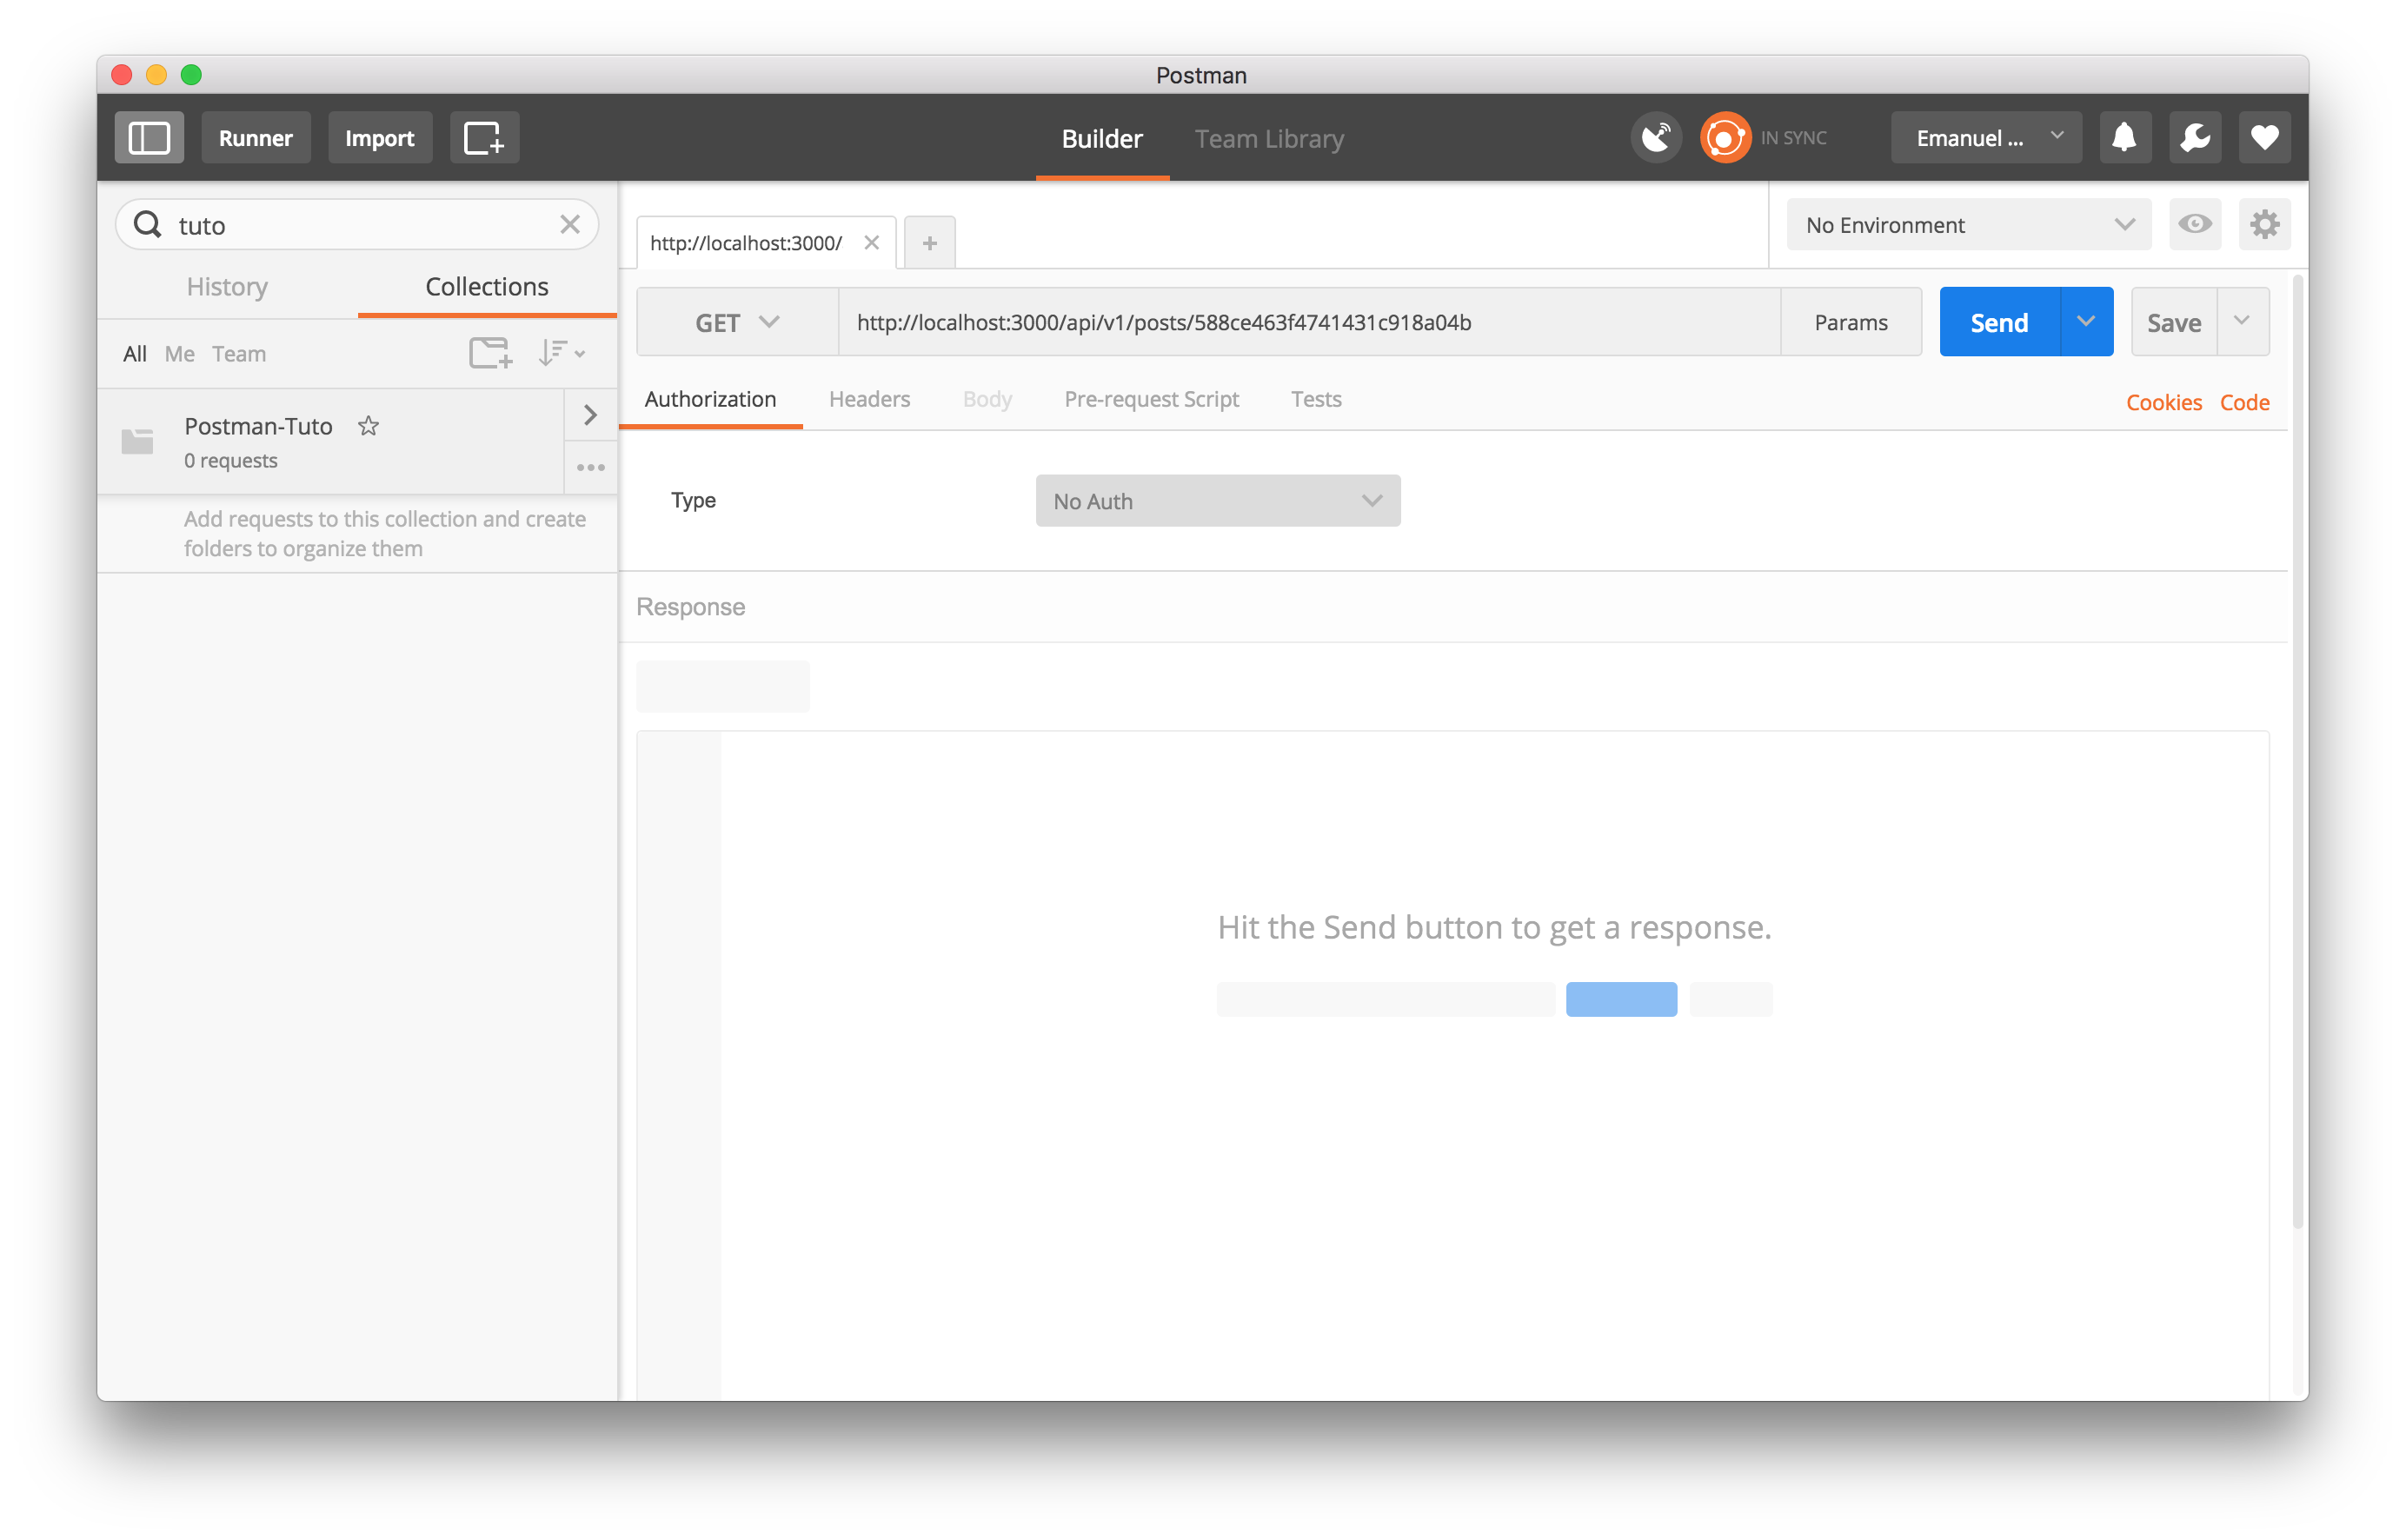Click the interceptor satellite icon
The width and height of the screenshot is (2406, 1540).
pos(1656,137)
